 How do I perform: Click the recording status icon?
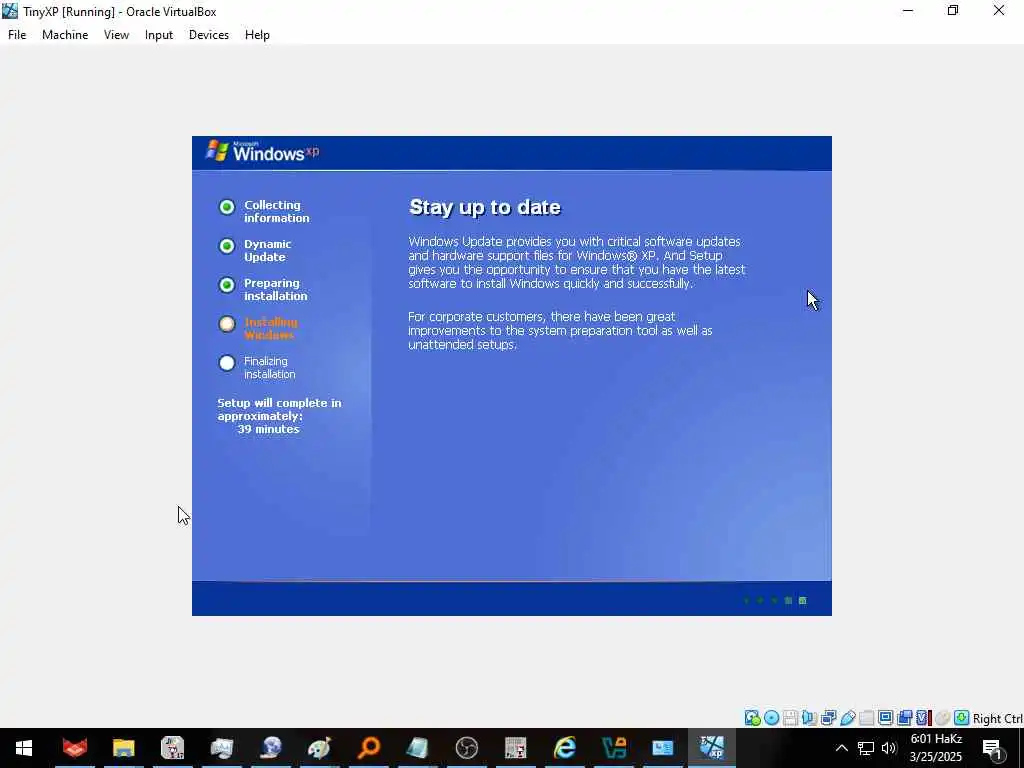tap(904, 718)
